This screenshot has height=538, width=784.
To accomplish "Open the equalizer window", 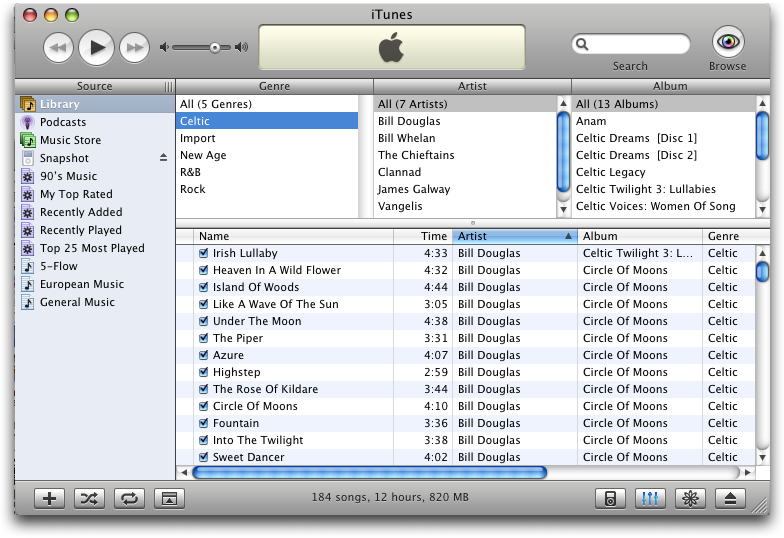I will 650,498.
